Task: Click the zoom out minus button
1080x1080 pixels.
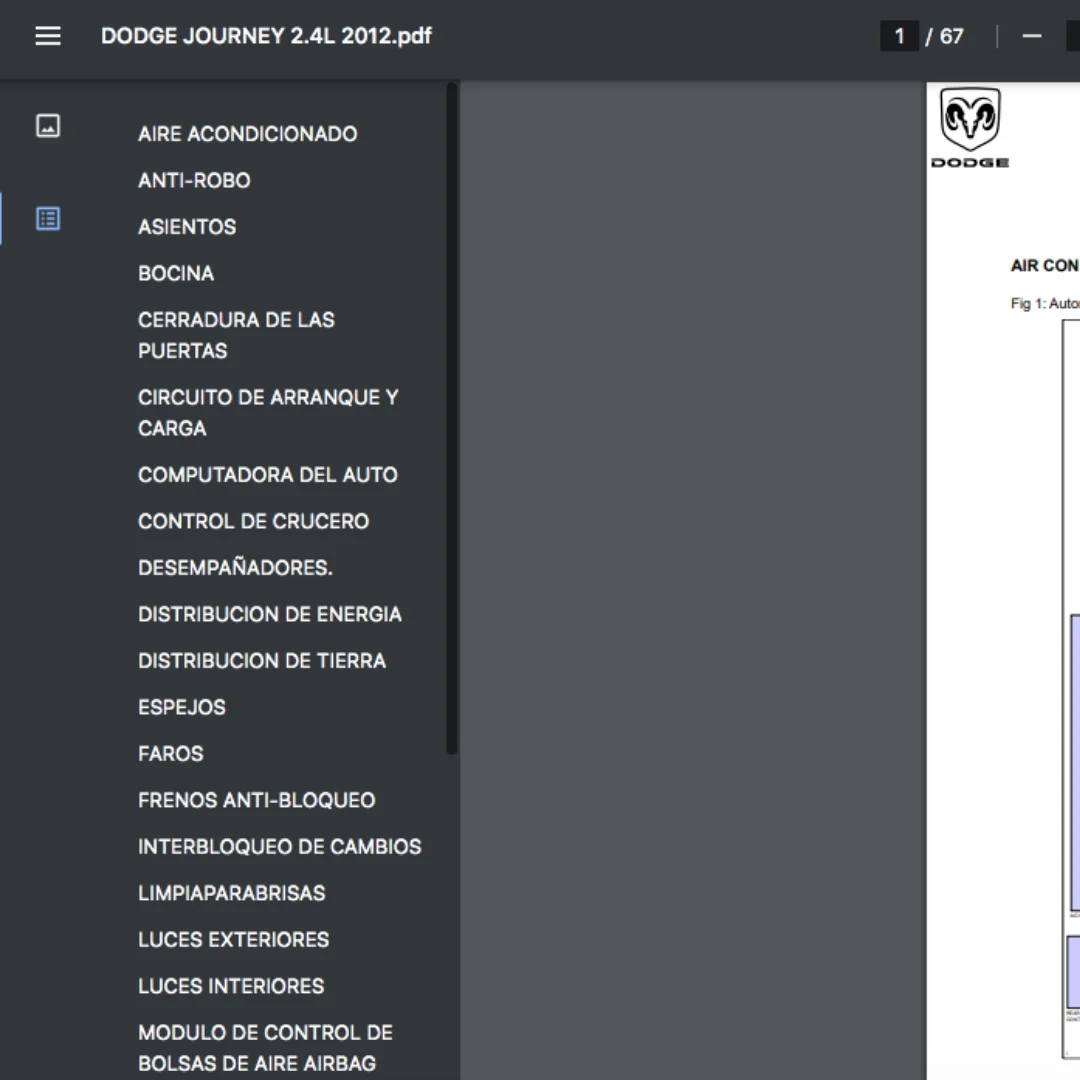Action: (x=1031, y=36)
